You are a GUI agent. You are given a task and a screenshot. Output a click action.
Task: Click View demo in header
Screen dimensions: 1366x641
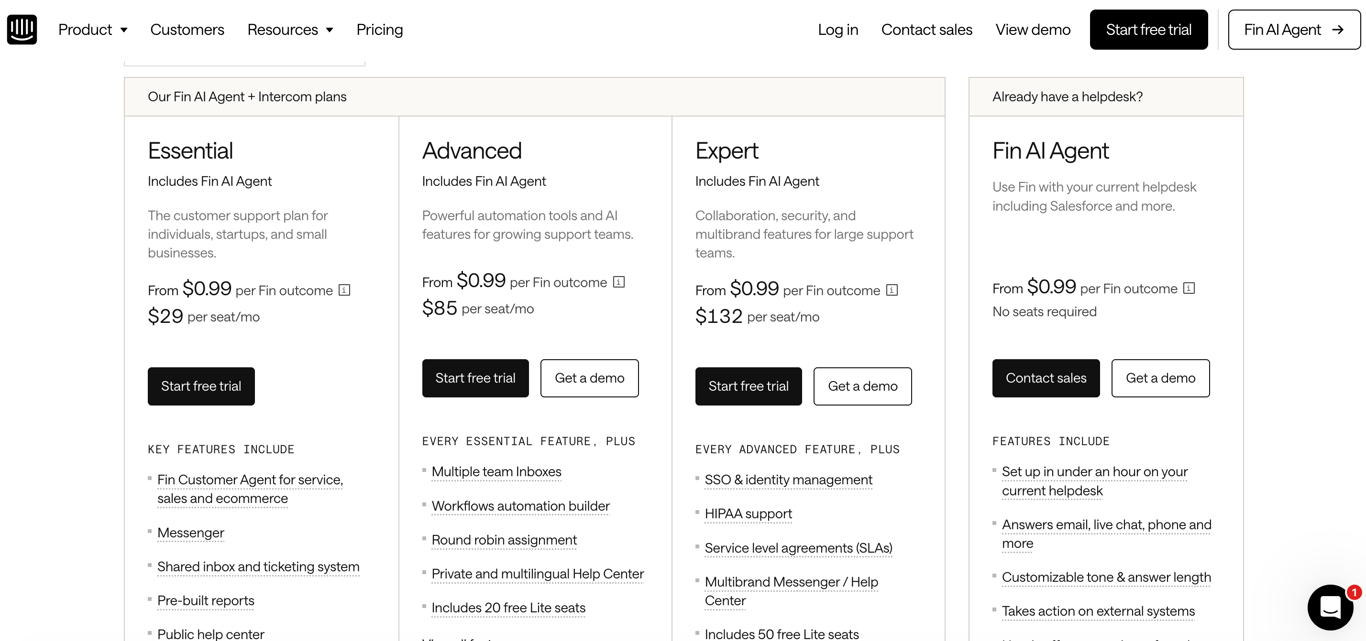click(x=1033, y=29)
